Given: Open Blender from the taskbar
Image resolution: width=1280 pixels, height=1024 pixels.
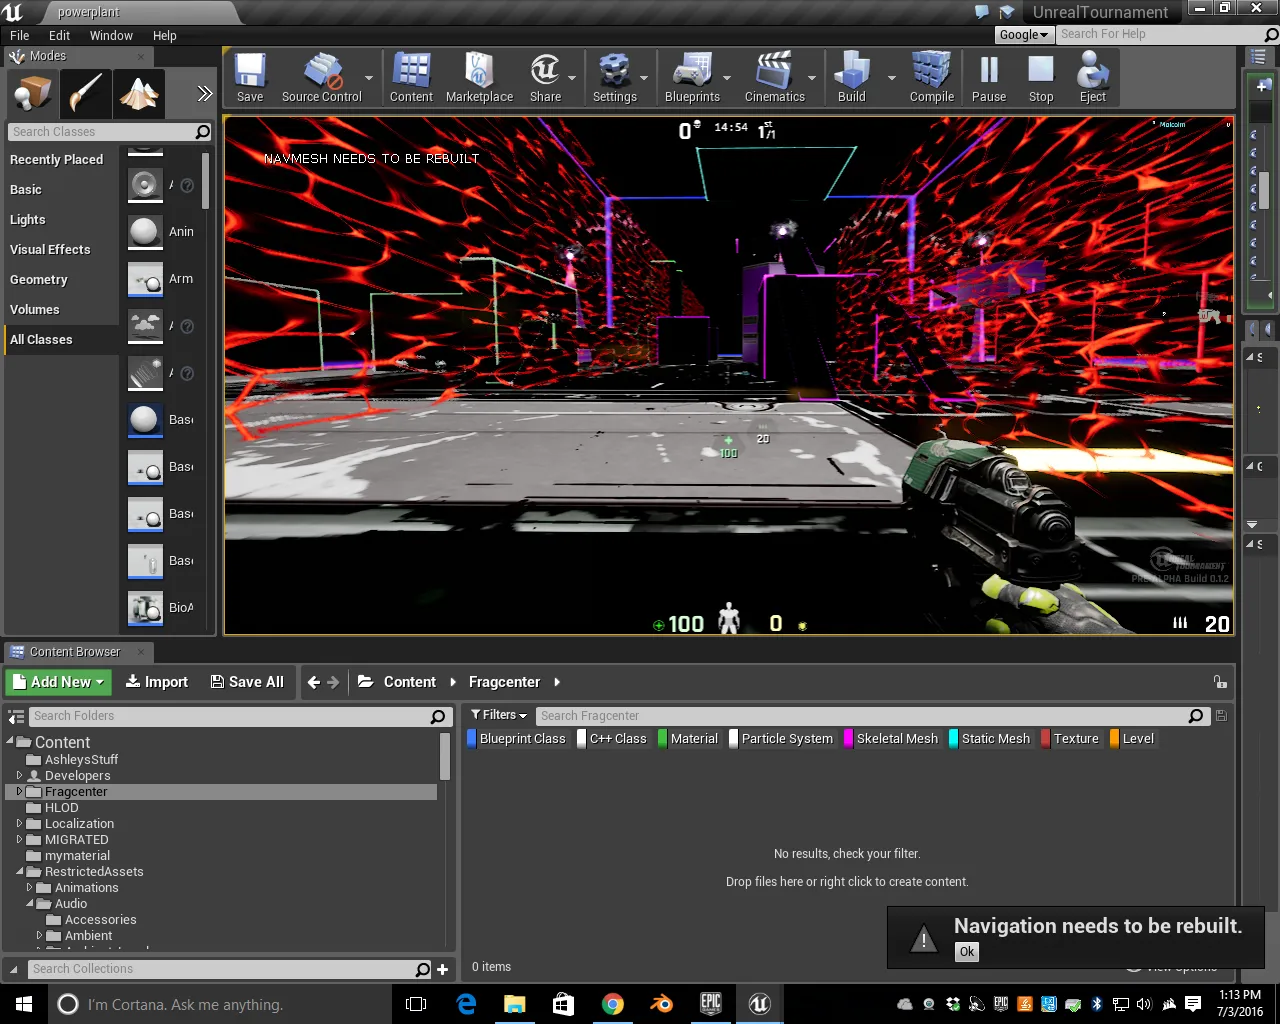Looking at the screenshot, I should 662,1004.
